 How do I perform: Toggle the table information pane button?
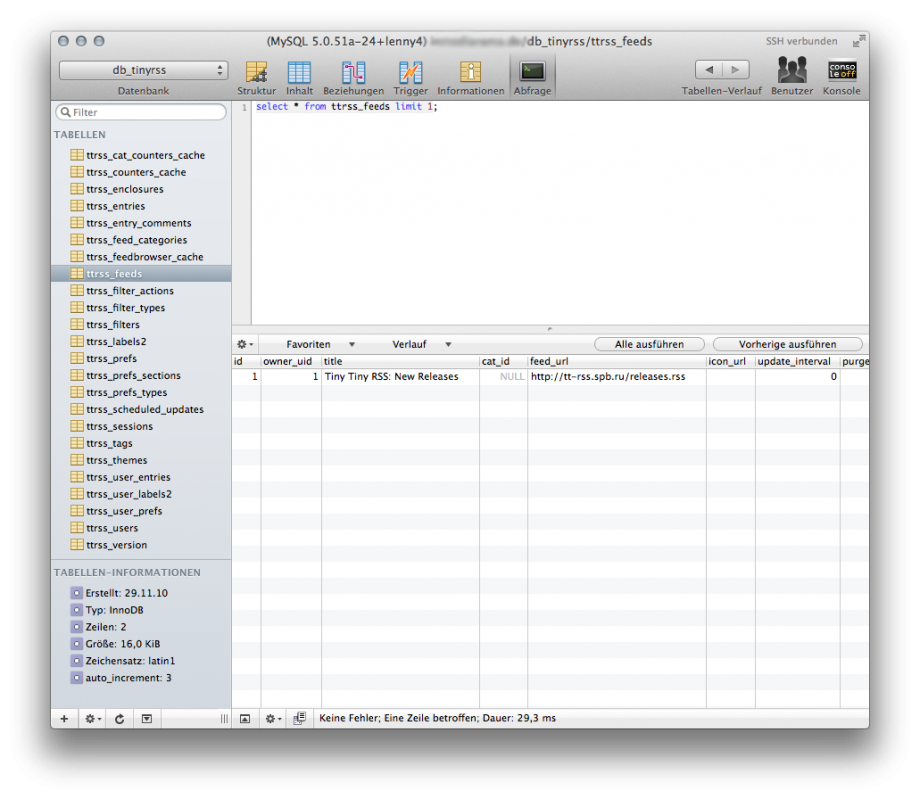pyautogui.click(x=147, y=719)
